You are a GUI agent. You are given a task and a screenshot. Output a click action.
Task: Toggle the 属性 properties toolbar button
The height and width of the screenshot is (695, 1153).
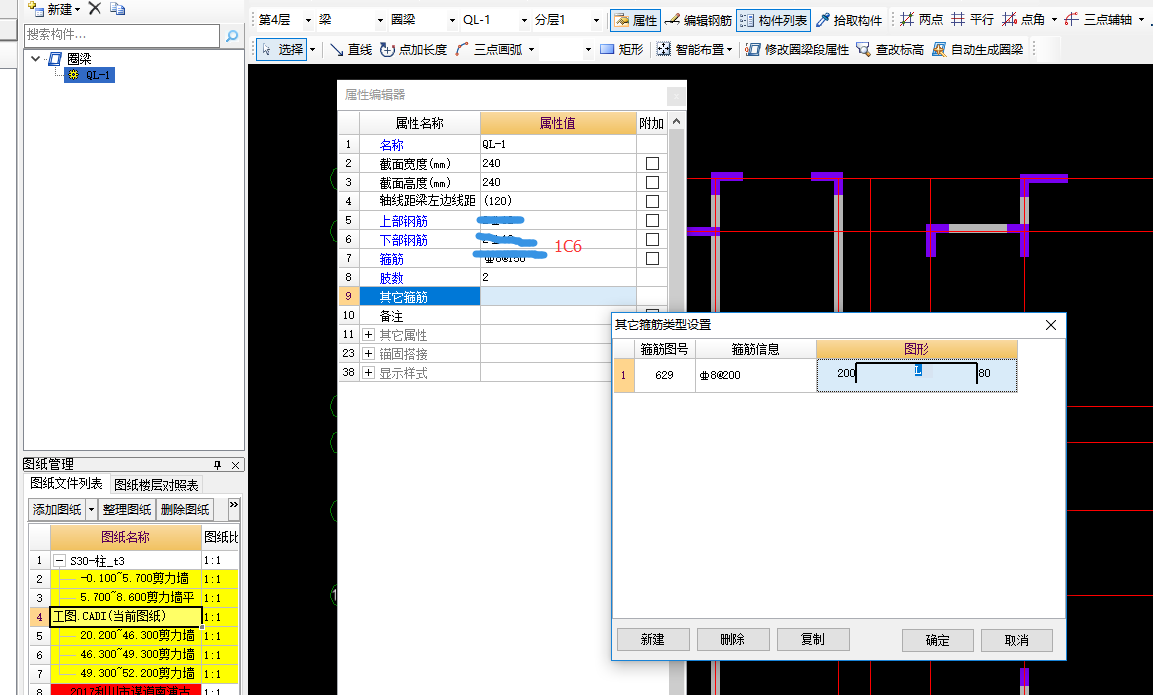(x=635, y=20)
